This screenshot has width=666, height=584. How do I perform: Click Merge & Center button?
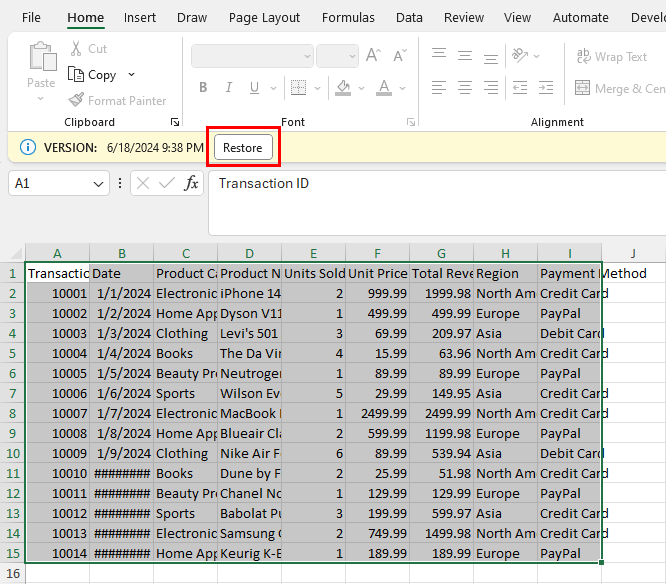coord(620,88)
